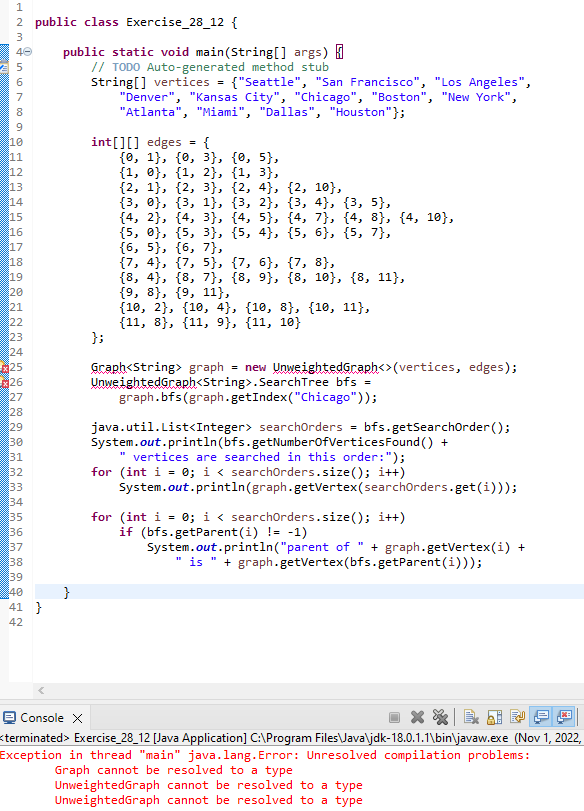The height and width of the screenshot is (811, 584).
Task: Click line number 10 in the gutter
Action: tap(16, 142)
